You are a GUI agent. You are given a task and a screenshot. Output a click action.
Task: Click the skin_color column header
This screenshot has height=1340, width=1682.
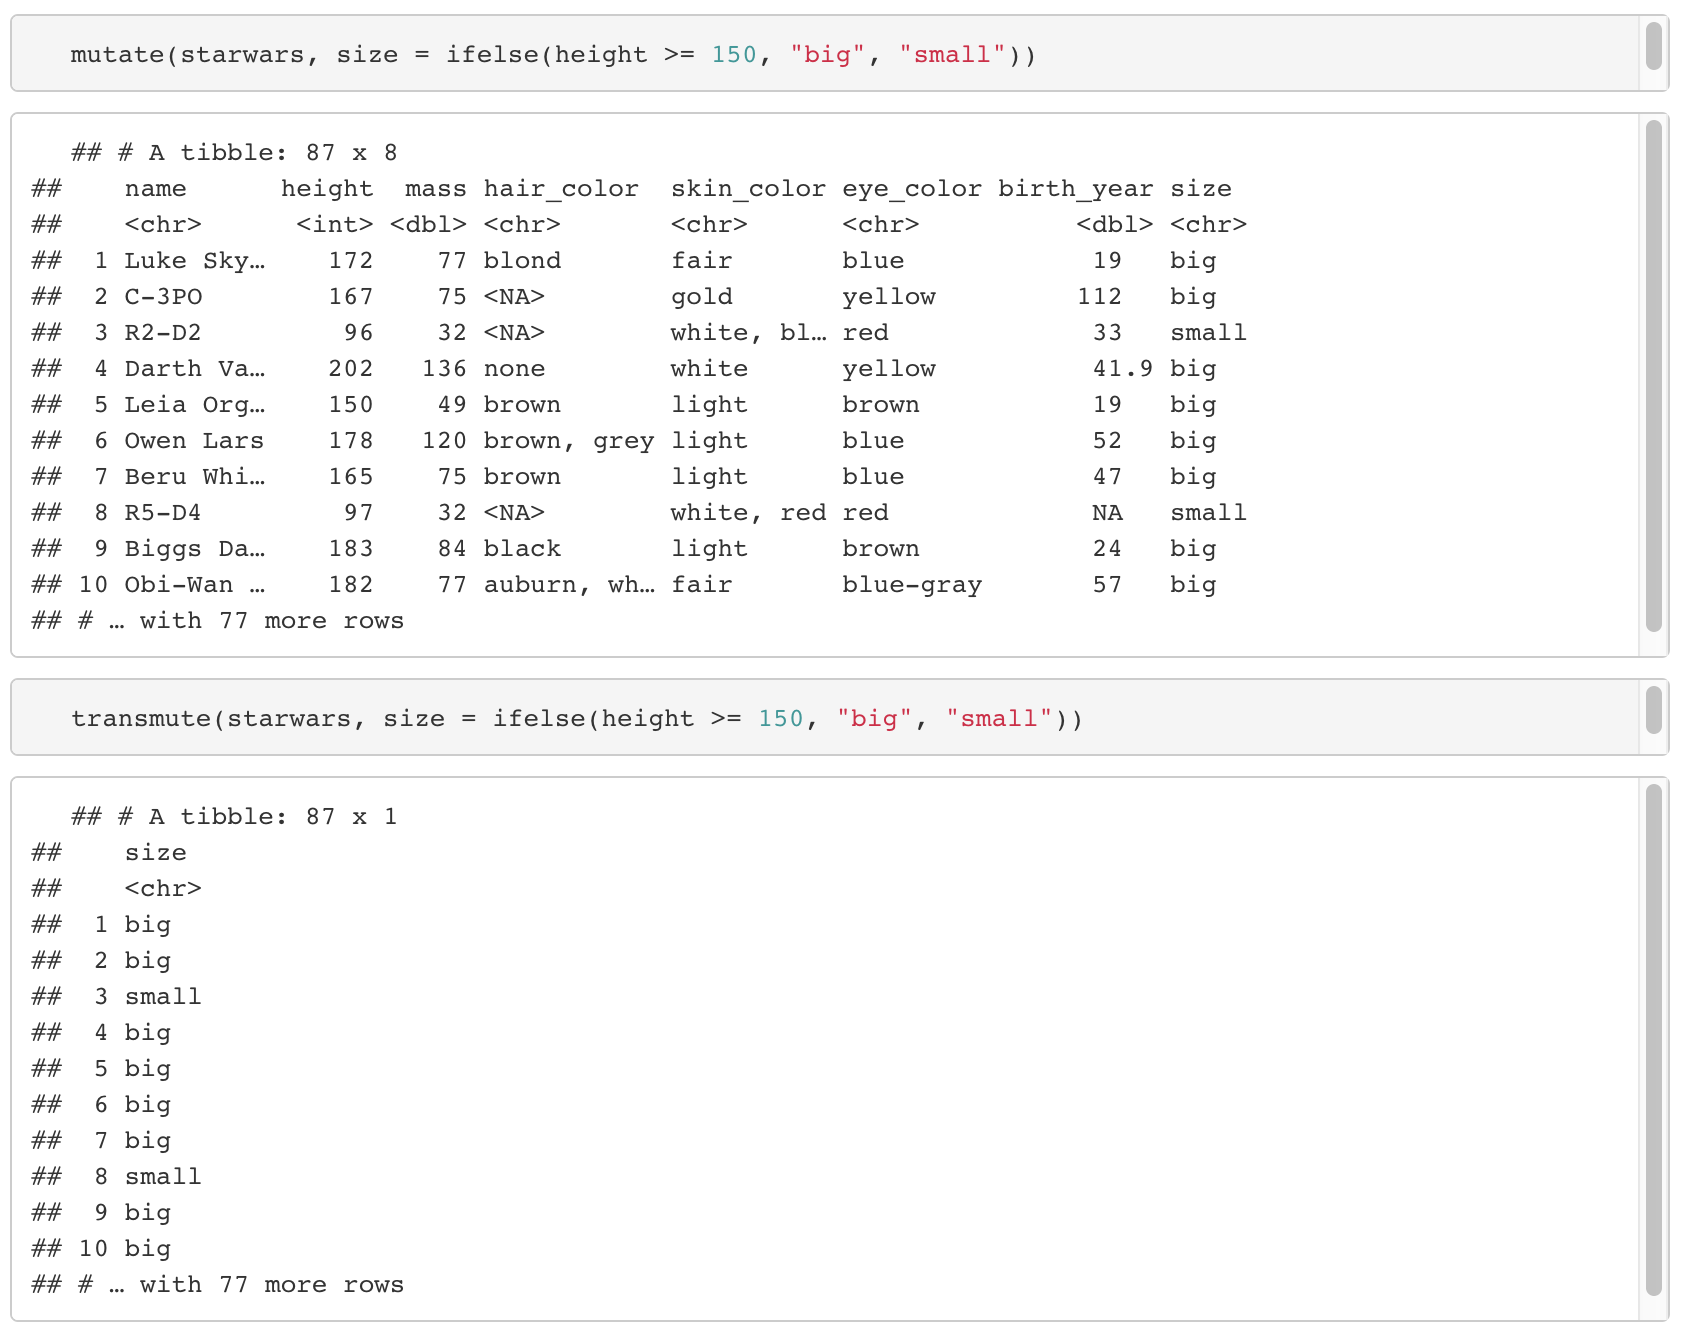coord(748,188)
